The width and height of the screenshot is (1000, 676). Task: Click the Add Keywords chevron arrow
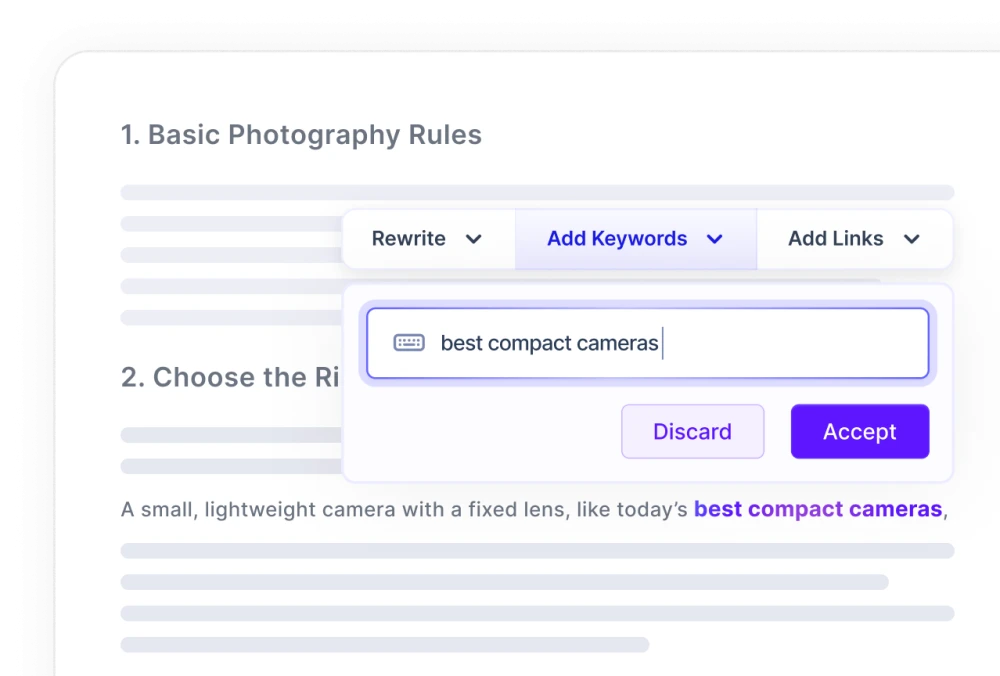pos(715,239)
